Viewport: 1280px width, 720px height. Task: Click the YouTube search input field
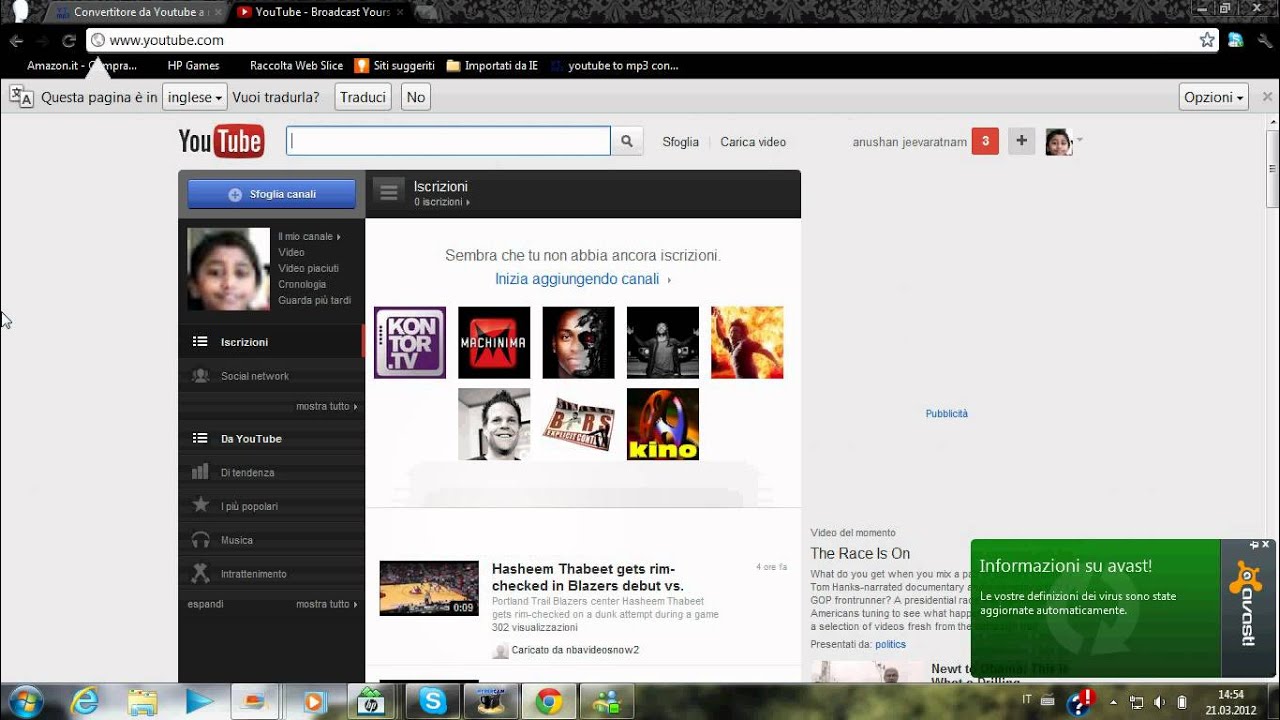click(448, 141)
